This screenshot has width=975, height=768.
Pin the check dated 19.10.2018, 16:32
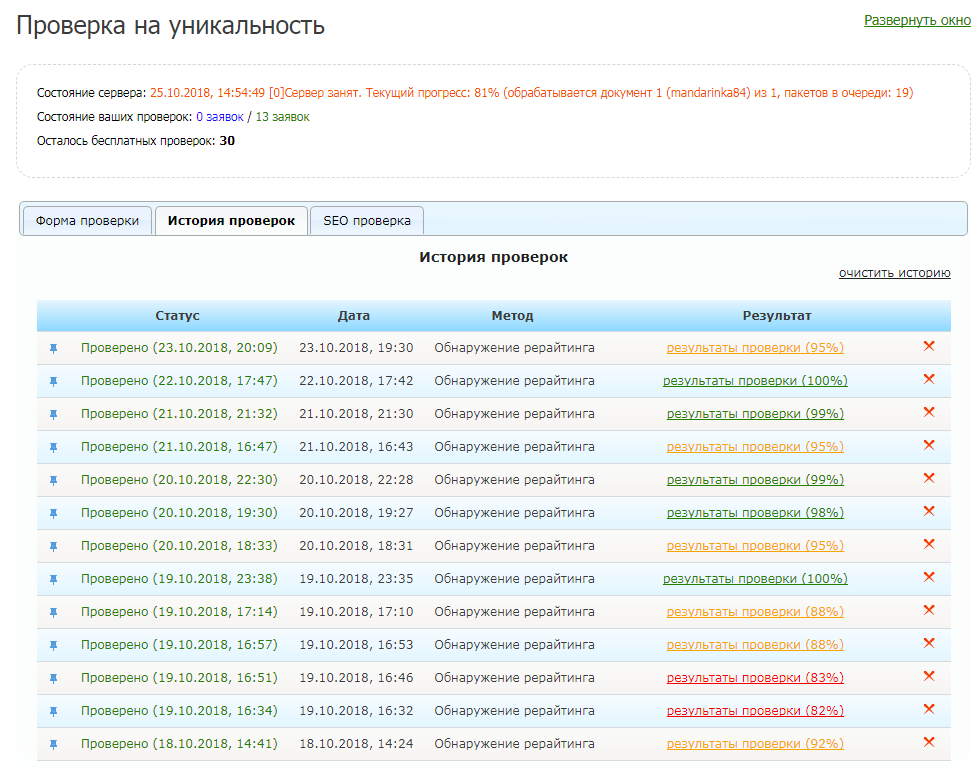53,711
